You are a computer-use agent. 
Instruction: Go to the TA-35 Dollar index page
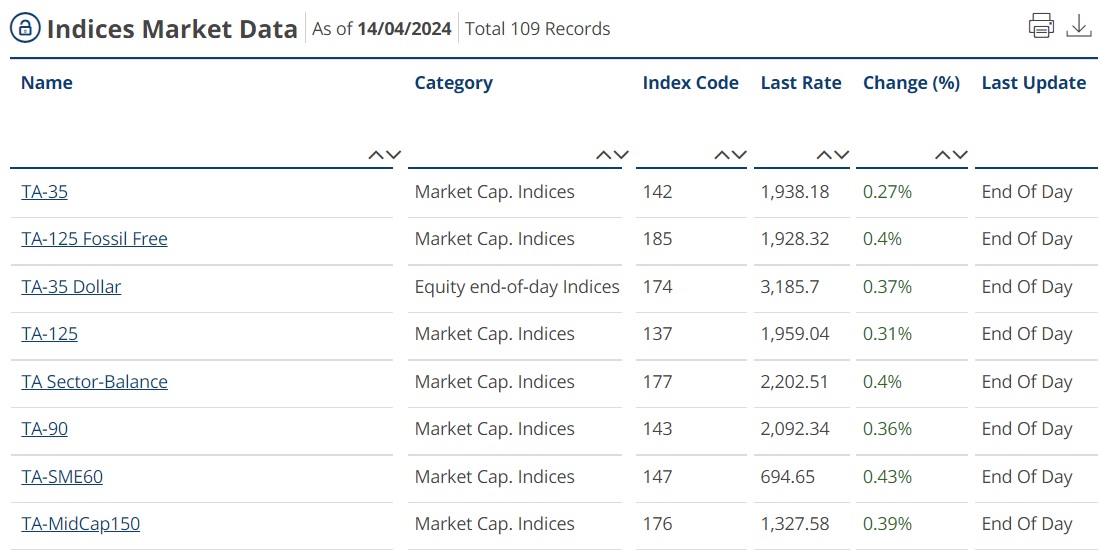point(71,287)
